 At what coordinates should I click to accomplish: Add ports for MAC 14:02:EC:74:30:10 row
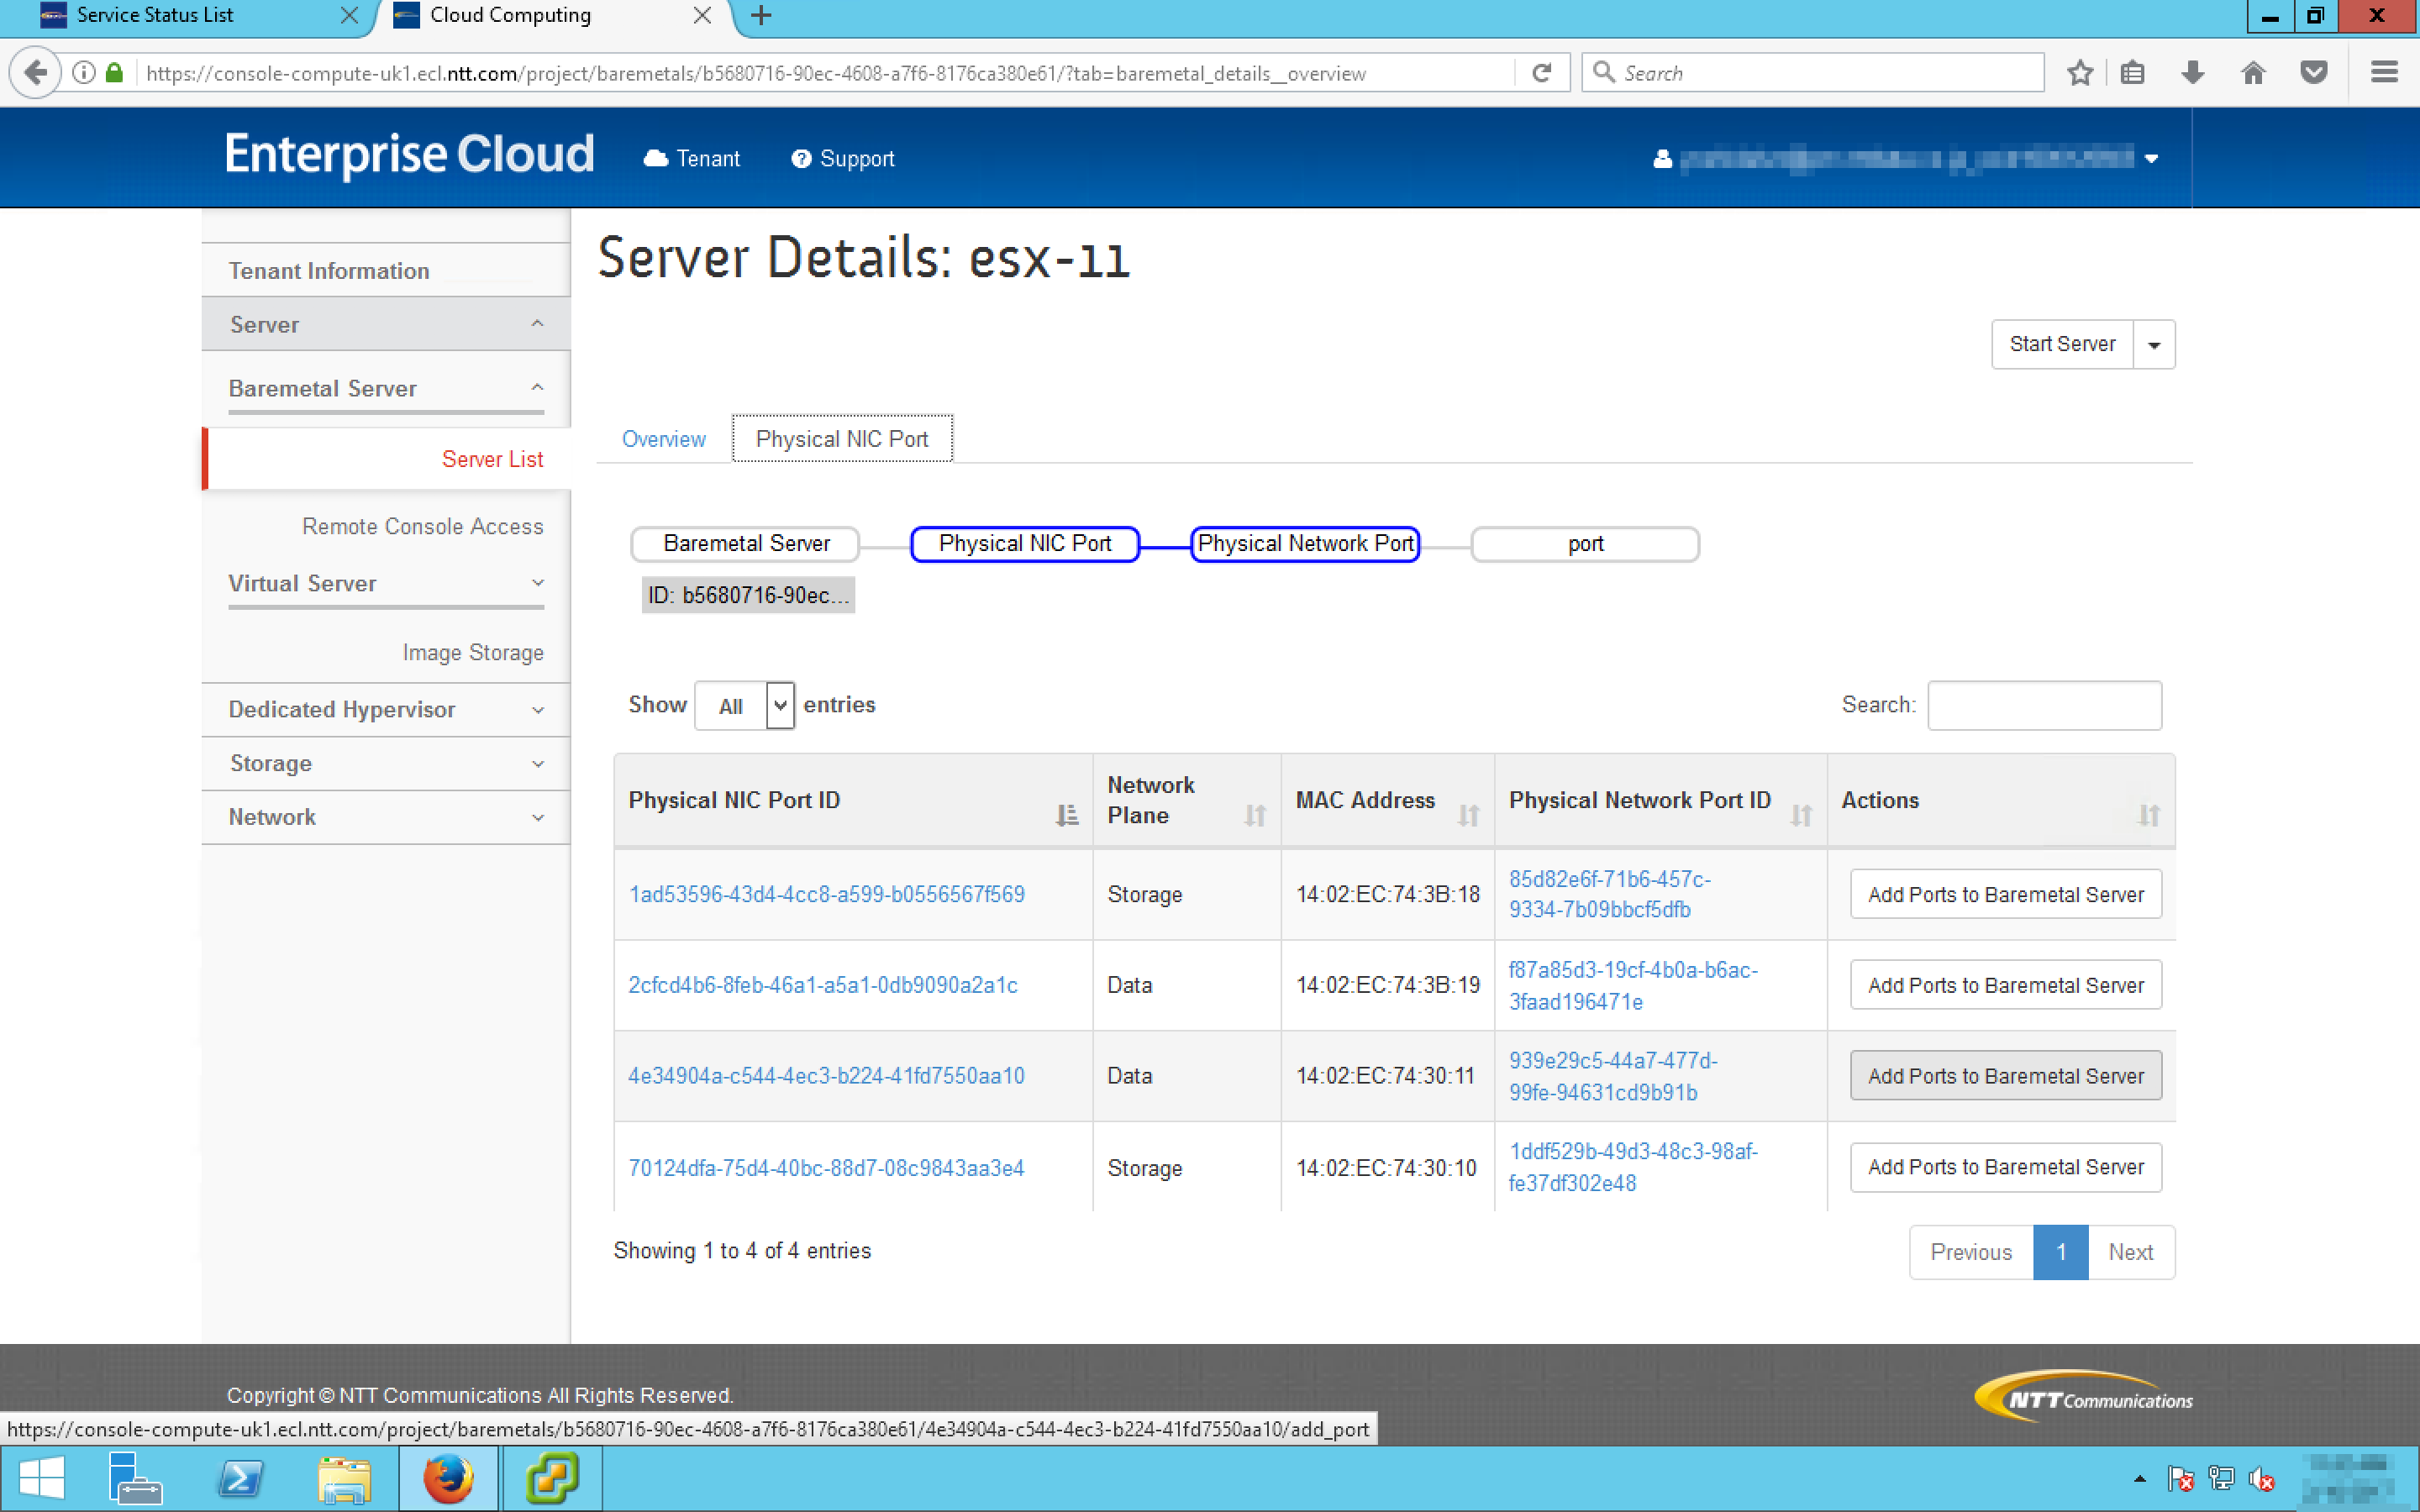pos(2005,1167)
